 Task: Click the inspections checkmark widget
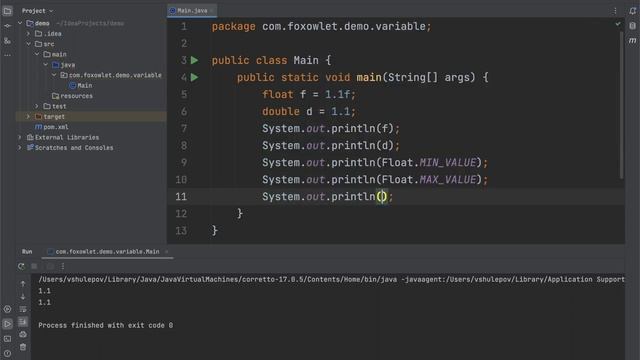point(618,24)
